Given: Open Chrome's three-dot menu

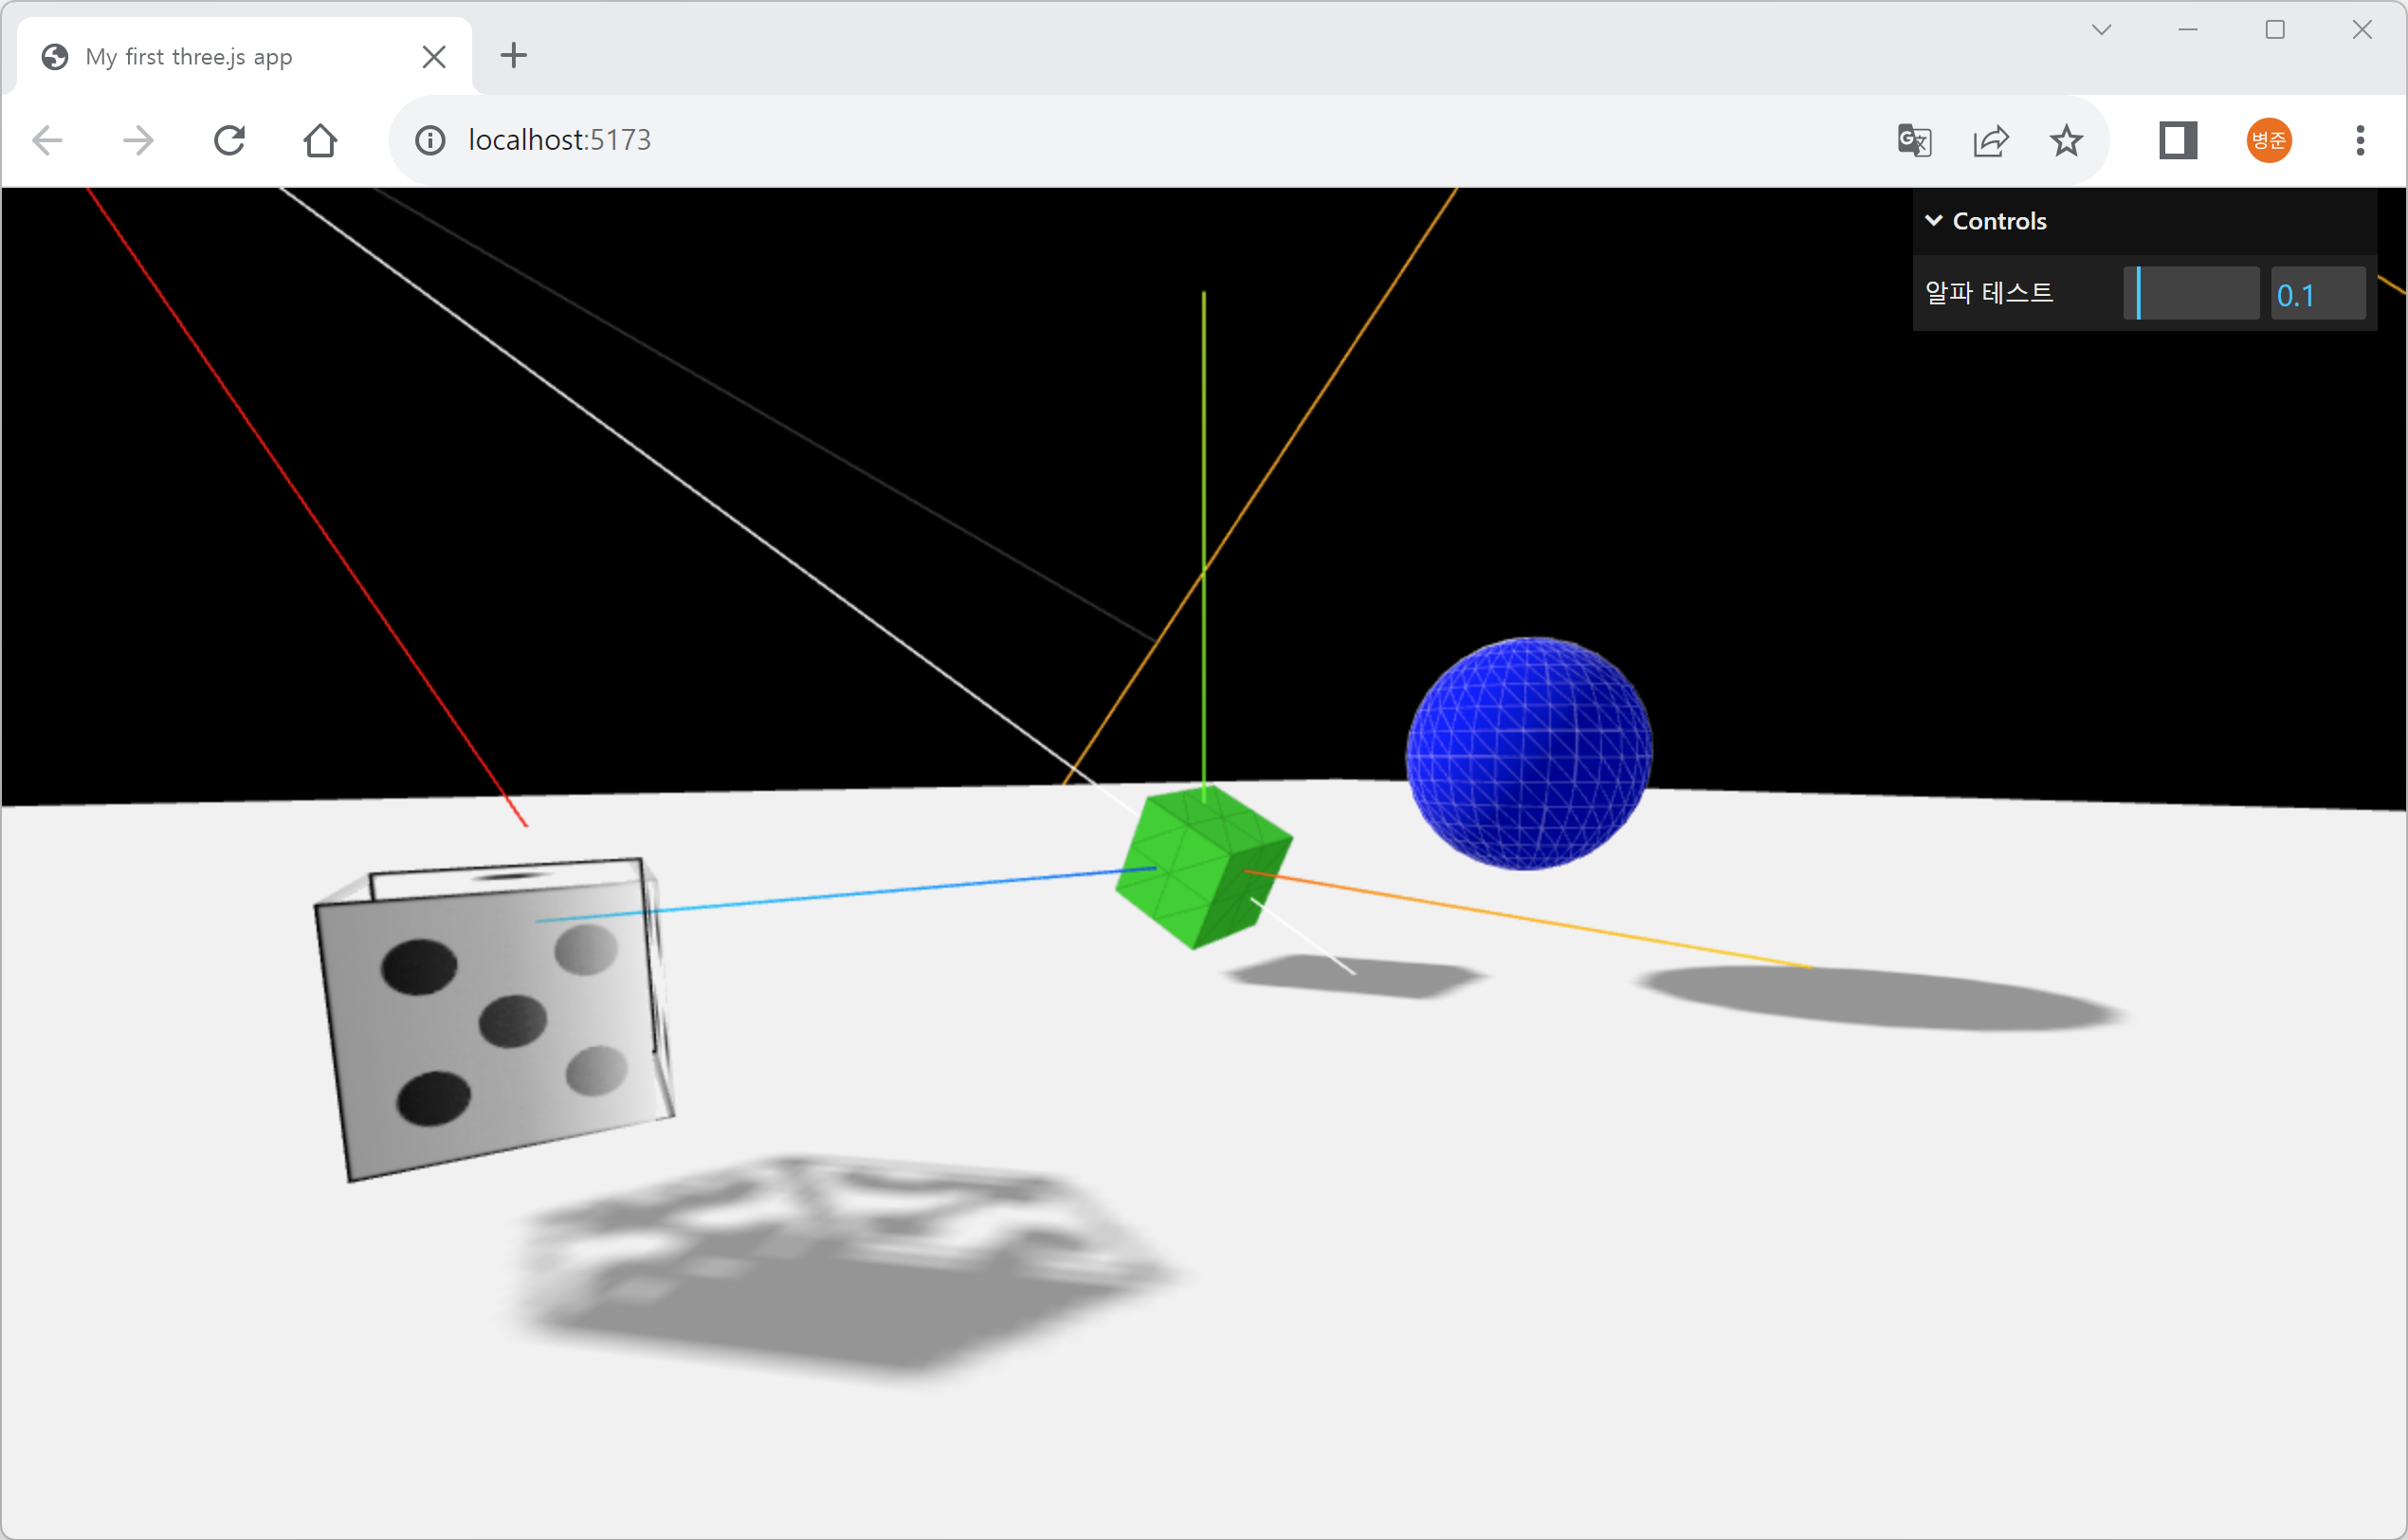Looking at the screenshot, I should [x=2360, y=140].
